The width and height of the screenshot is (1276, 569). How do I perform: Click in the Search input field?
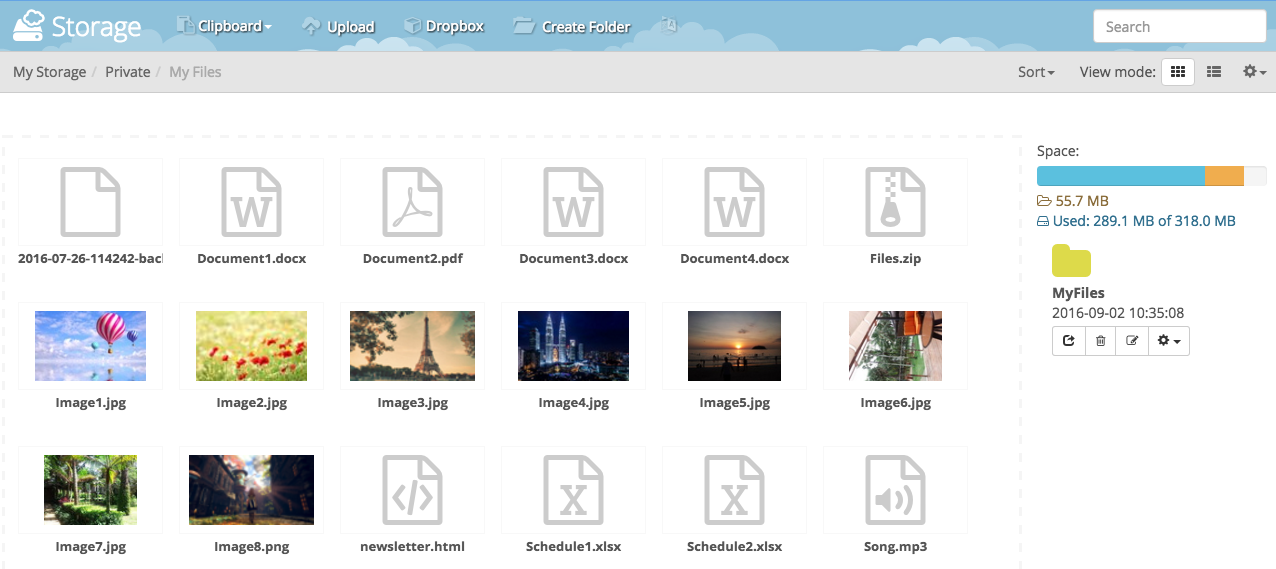click(1179, 27)
